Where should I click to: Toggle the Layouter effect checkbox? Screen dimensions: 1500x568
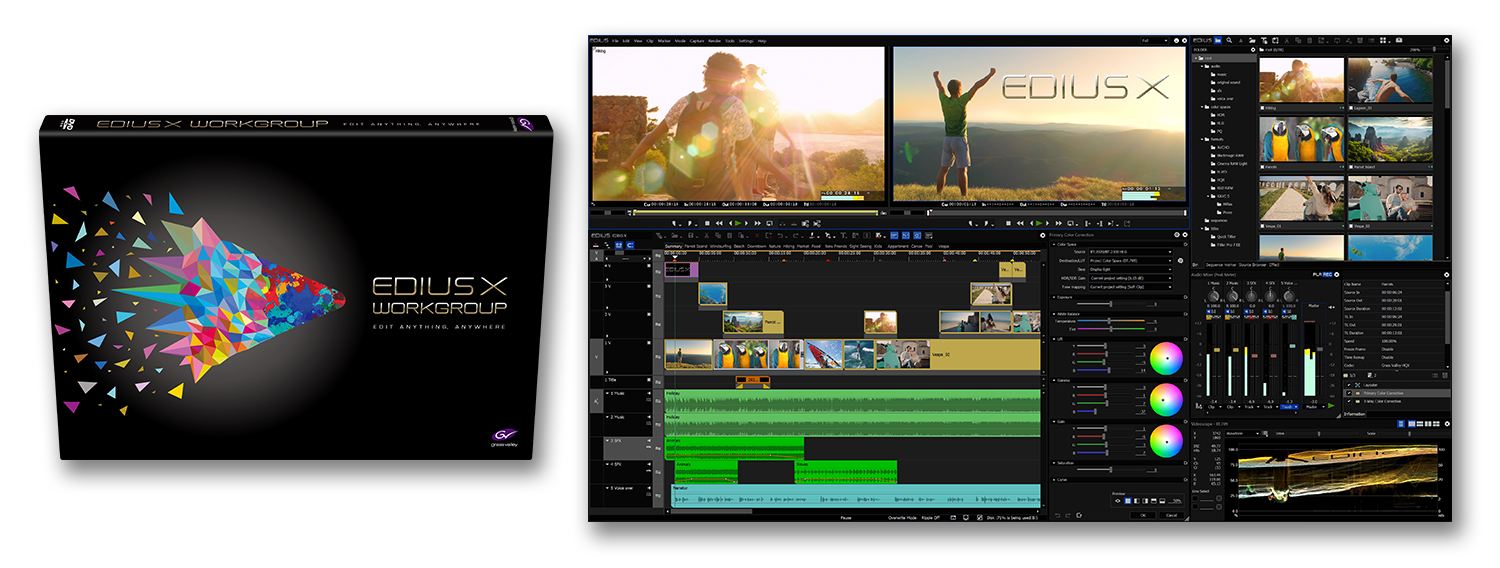click(1349, 385)
